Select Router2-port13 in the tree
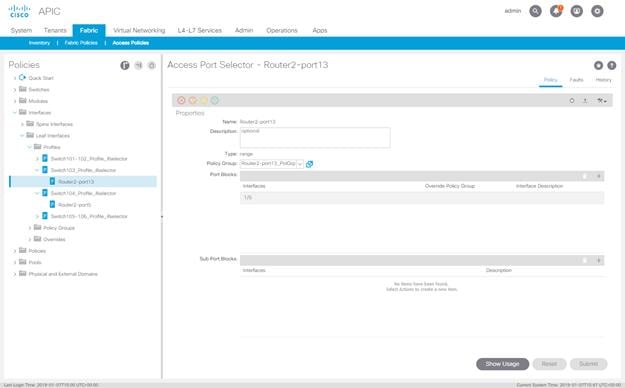 click(x=76, y=182)
